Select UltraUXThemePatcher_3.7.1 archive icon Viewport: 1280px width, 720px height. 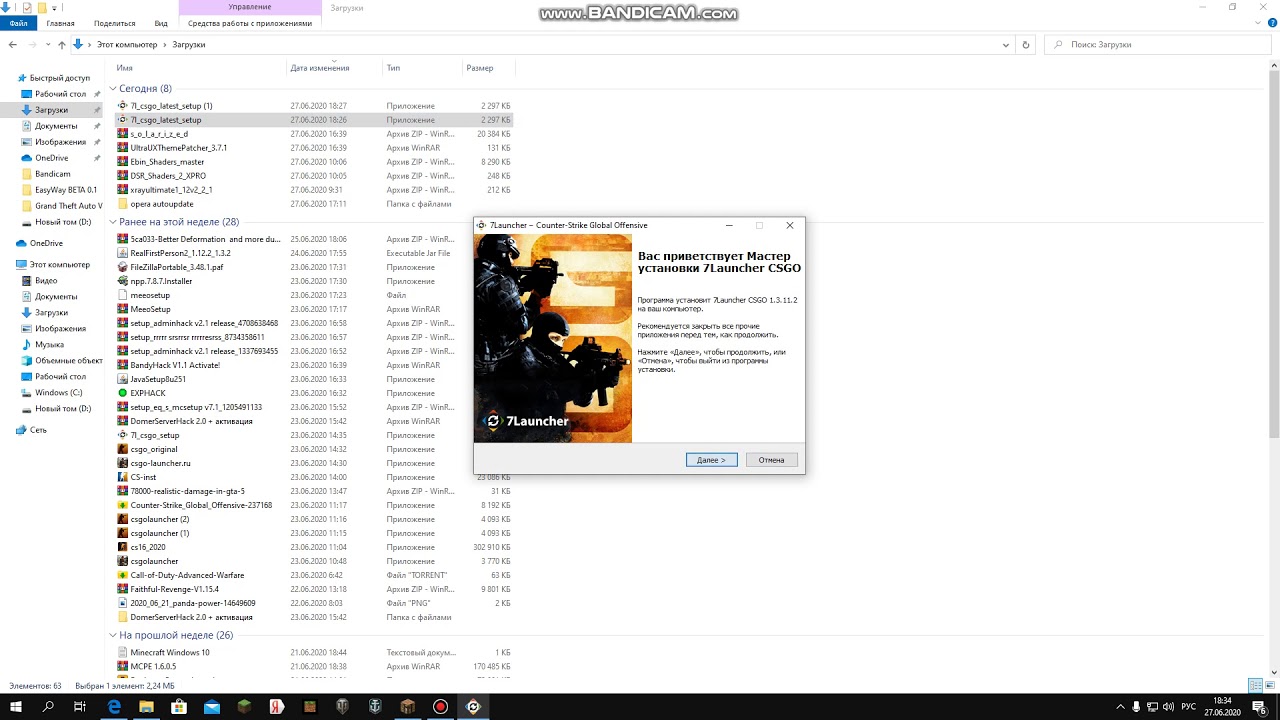click(123, 148)
